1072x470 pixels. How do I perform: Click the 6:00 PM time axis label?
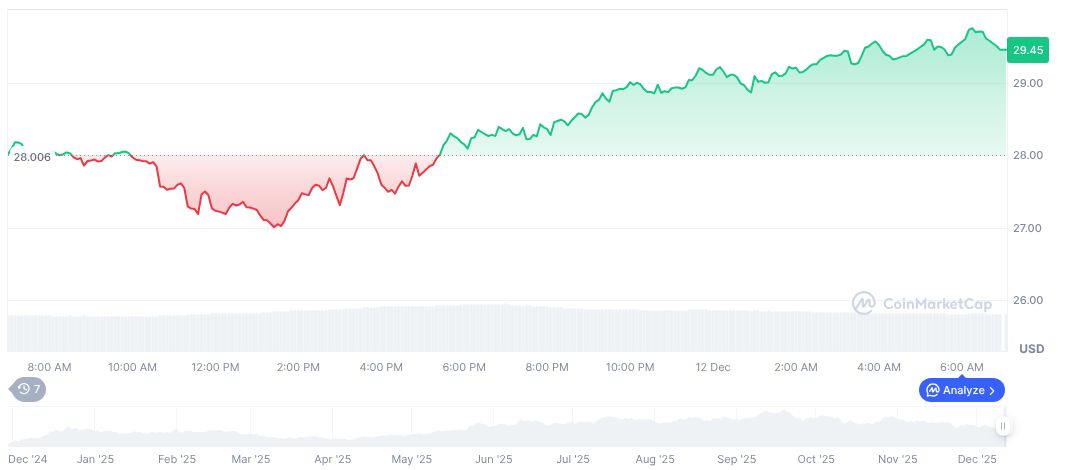click(x=464, y=367)
